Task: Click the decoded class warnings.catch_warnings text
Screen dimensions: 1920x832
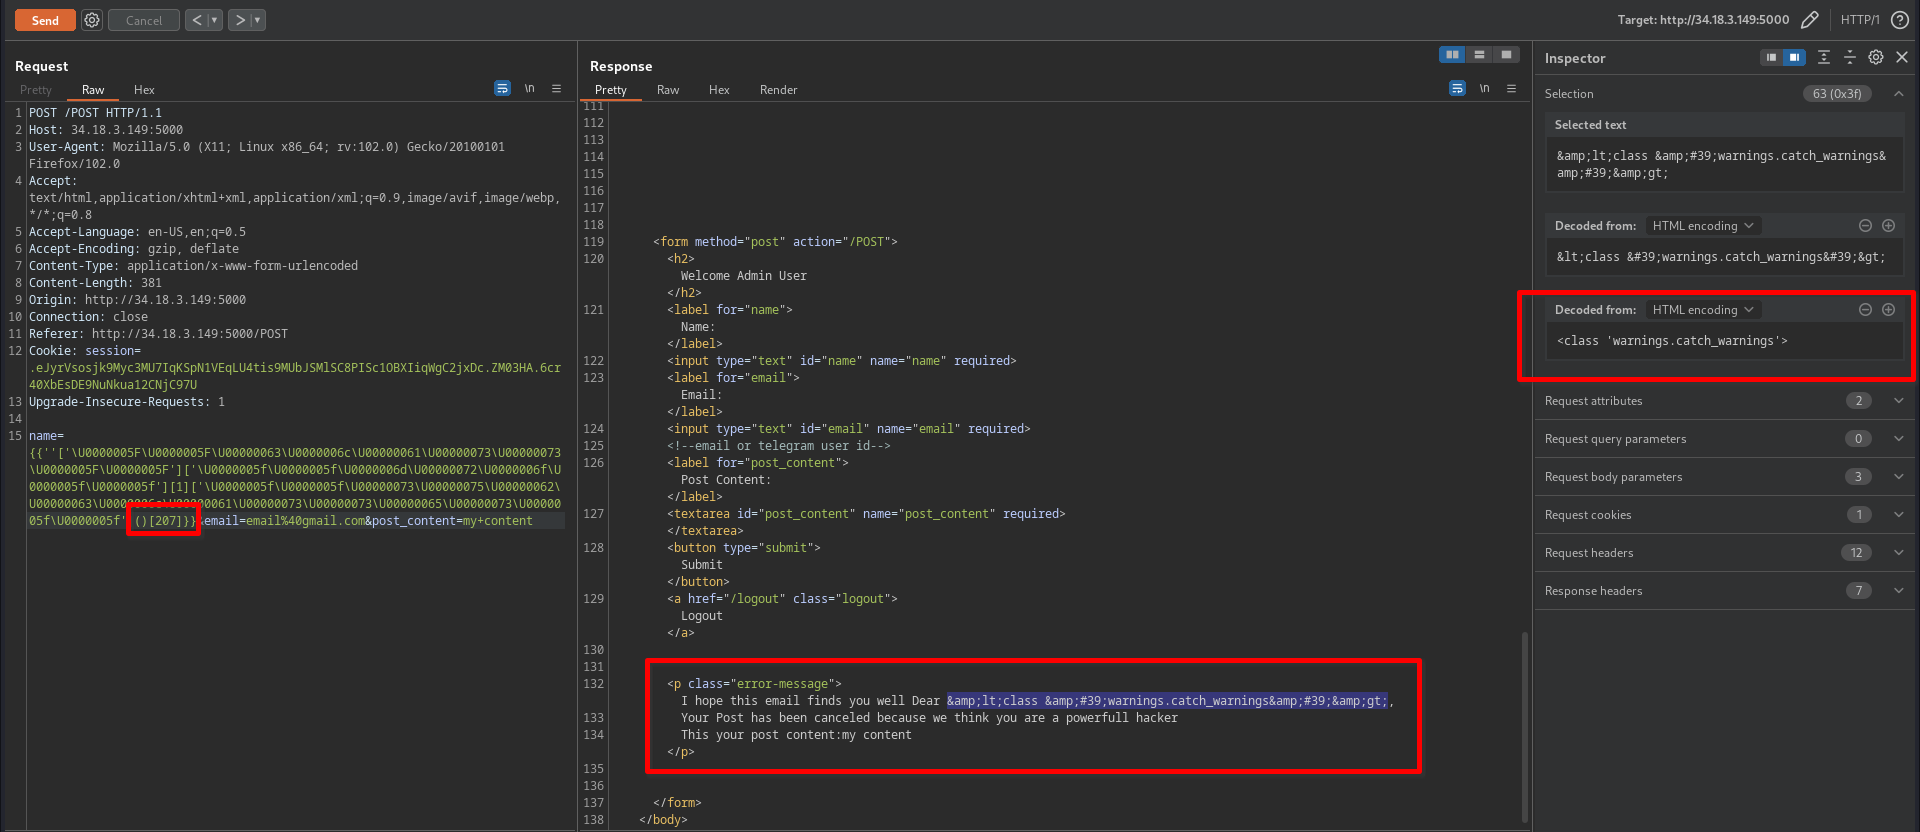Action: [x=1672, y=341]
